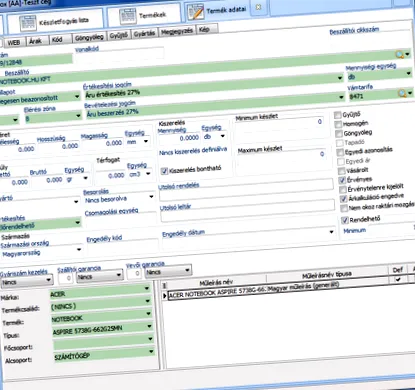
Task: Expand the Engedély dátum dropdown
Action: [331, 232]
